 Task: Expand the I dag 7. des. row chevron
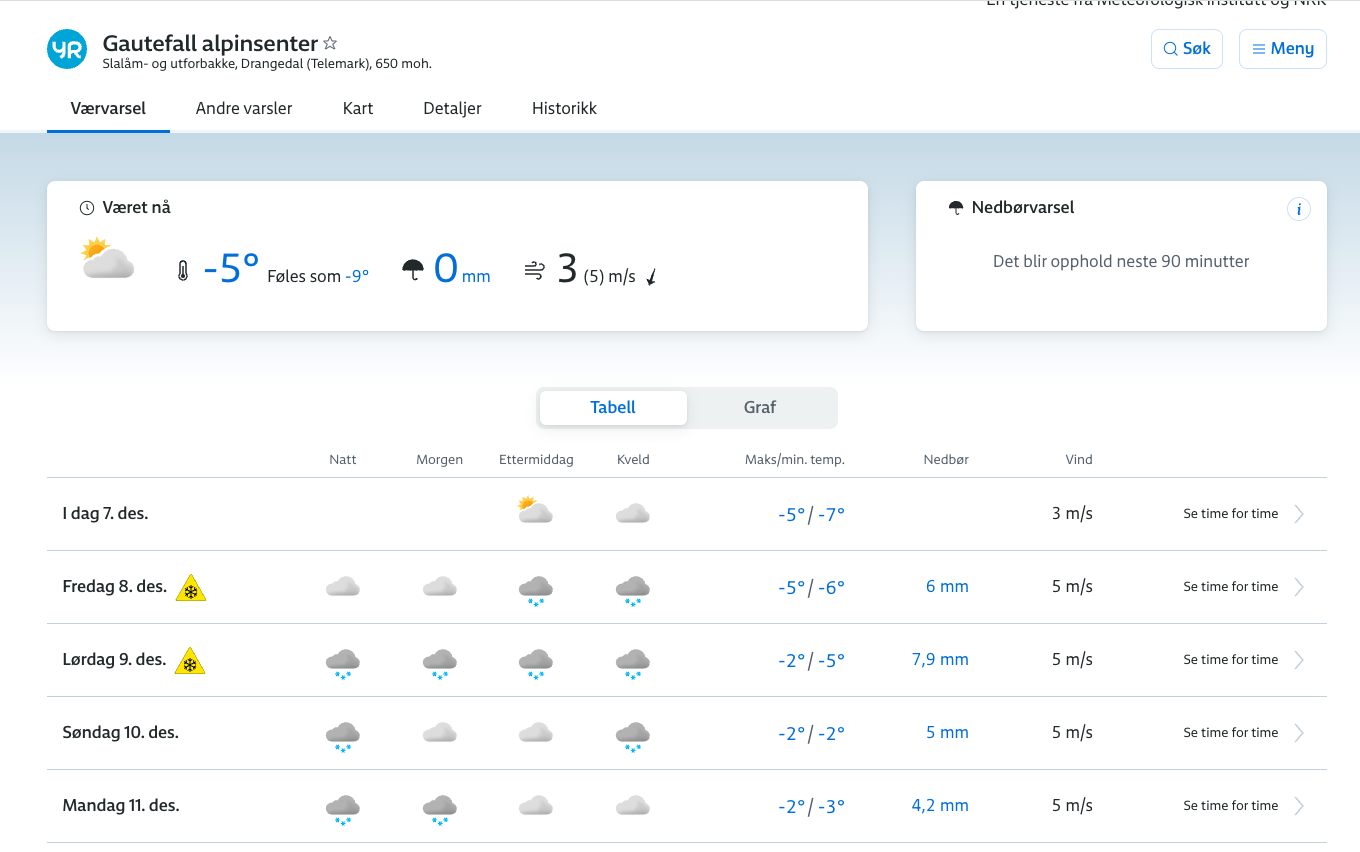[1299, 514]
